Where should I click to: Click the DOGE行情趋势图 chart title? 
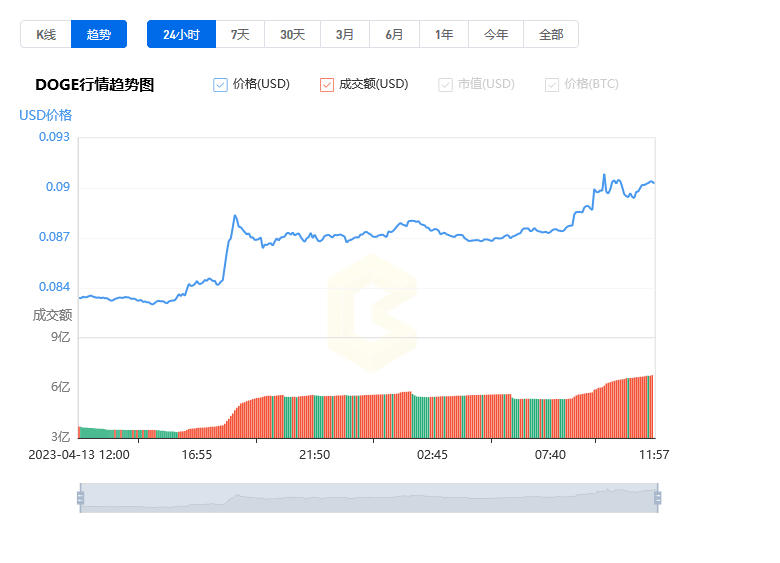coord(95,85)
